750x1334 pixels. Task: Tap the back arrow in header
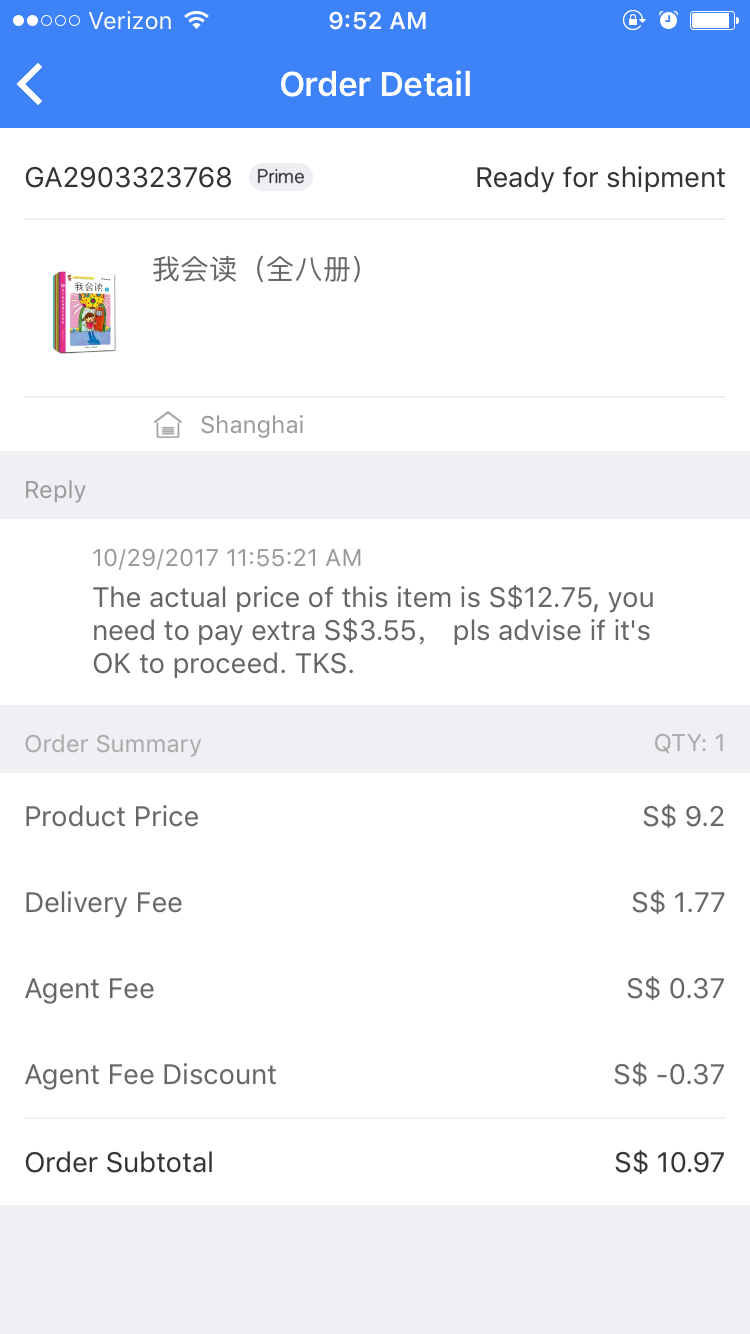pos(31,84)
